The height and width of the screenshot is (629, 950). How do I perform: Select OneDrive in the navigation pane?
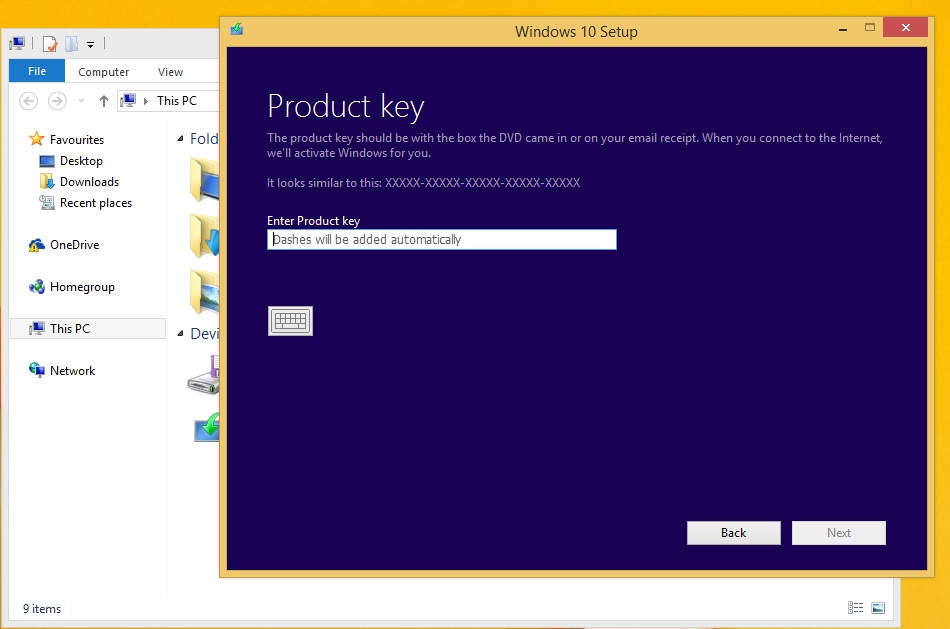coord(75,245)
